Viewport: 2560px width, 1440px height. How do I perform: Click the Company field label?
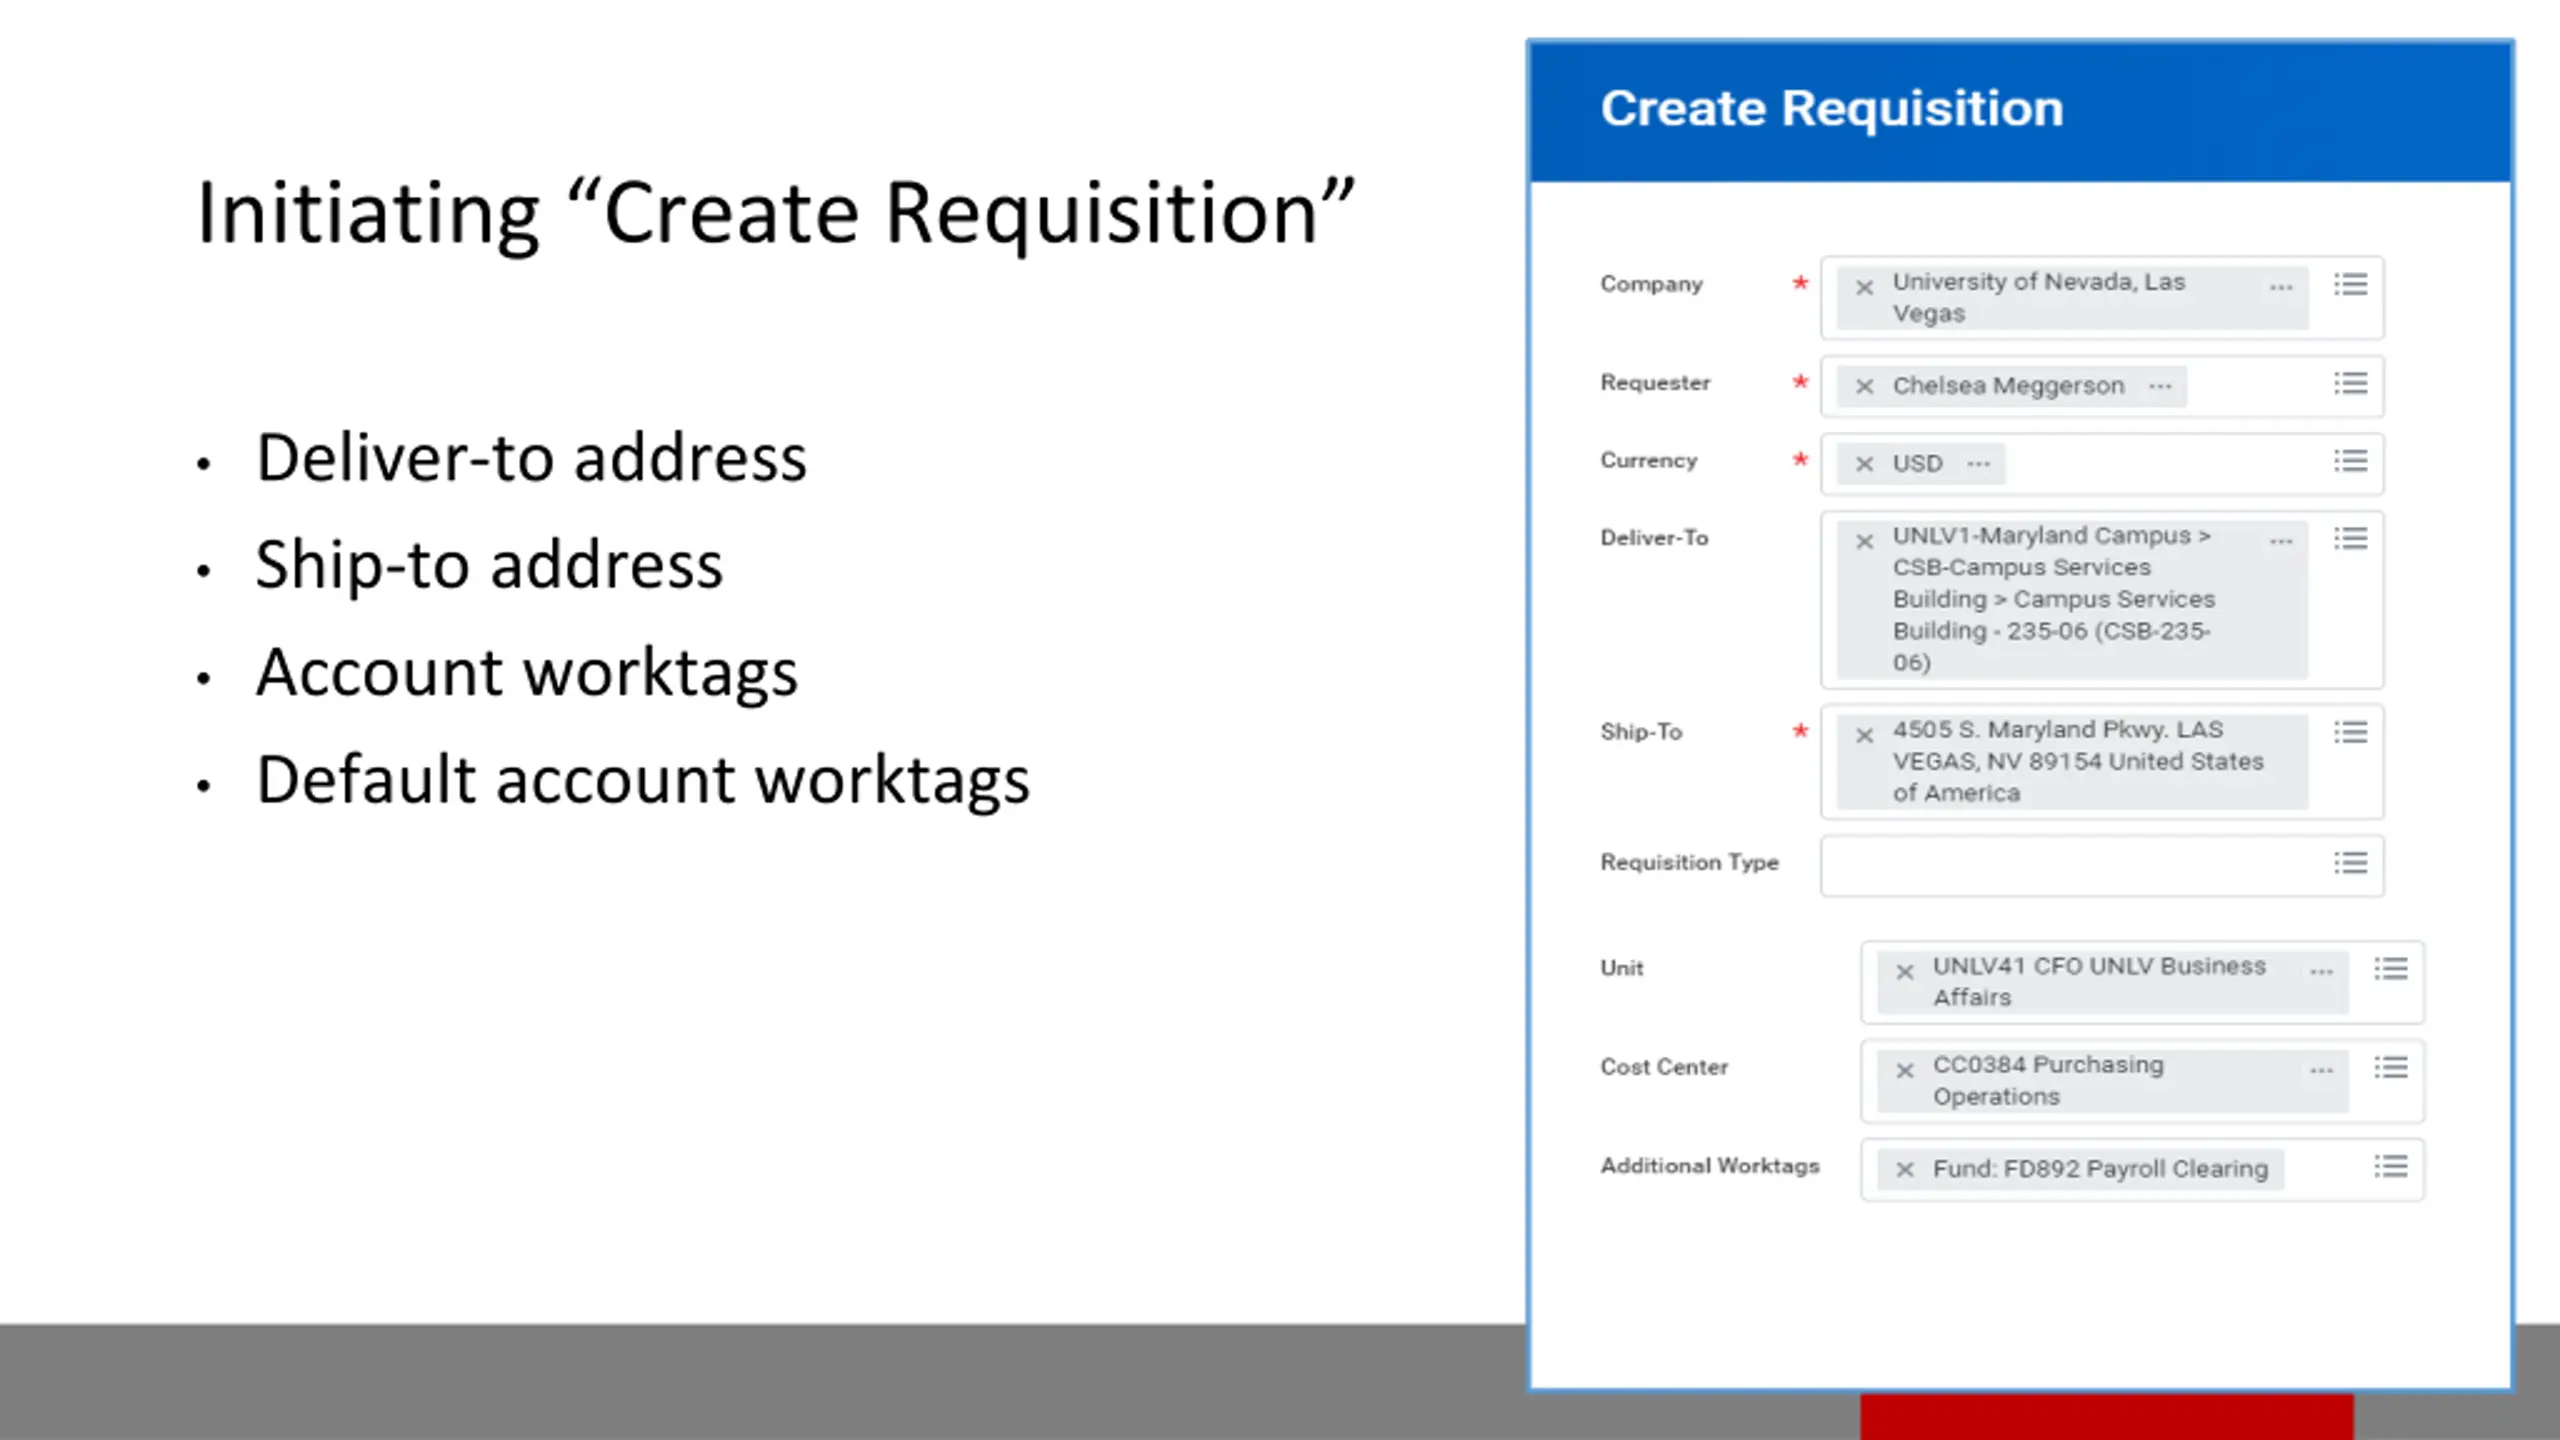[x=1651, y=285]
